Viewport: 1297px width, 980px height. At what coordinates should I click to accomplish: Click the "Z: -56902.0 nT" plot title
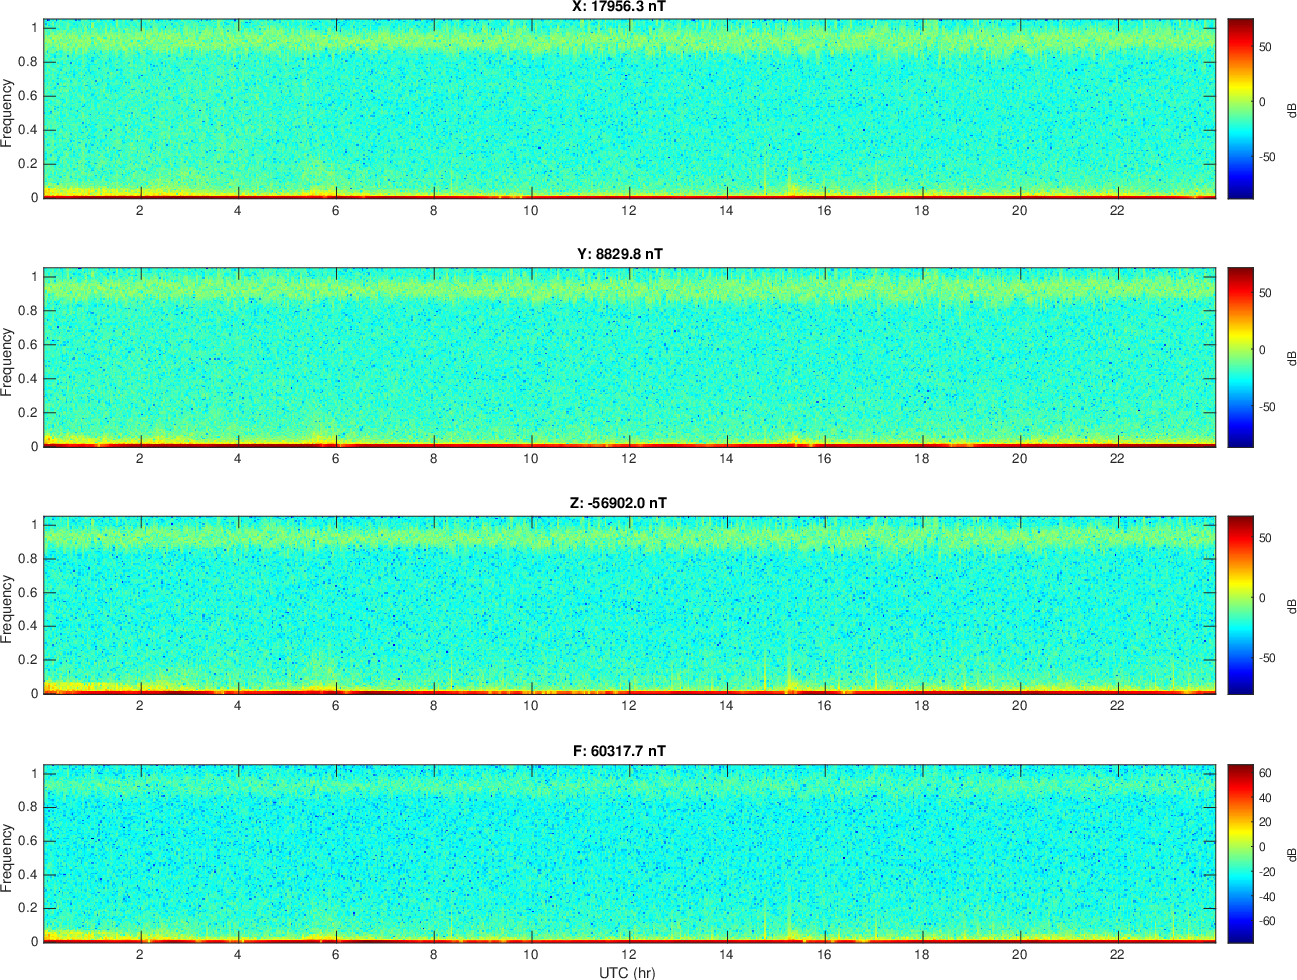tap(618, 503)
